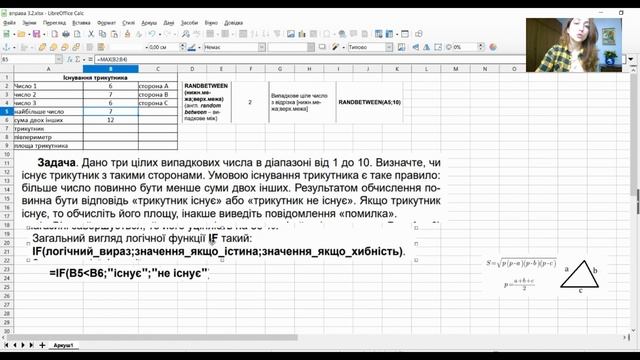The image size is (640, 360).
Task: Click the Name Box field showing B5
Action: click(x=28, y=60)
